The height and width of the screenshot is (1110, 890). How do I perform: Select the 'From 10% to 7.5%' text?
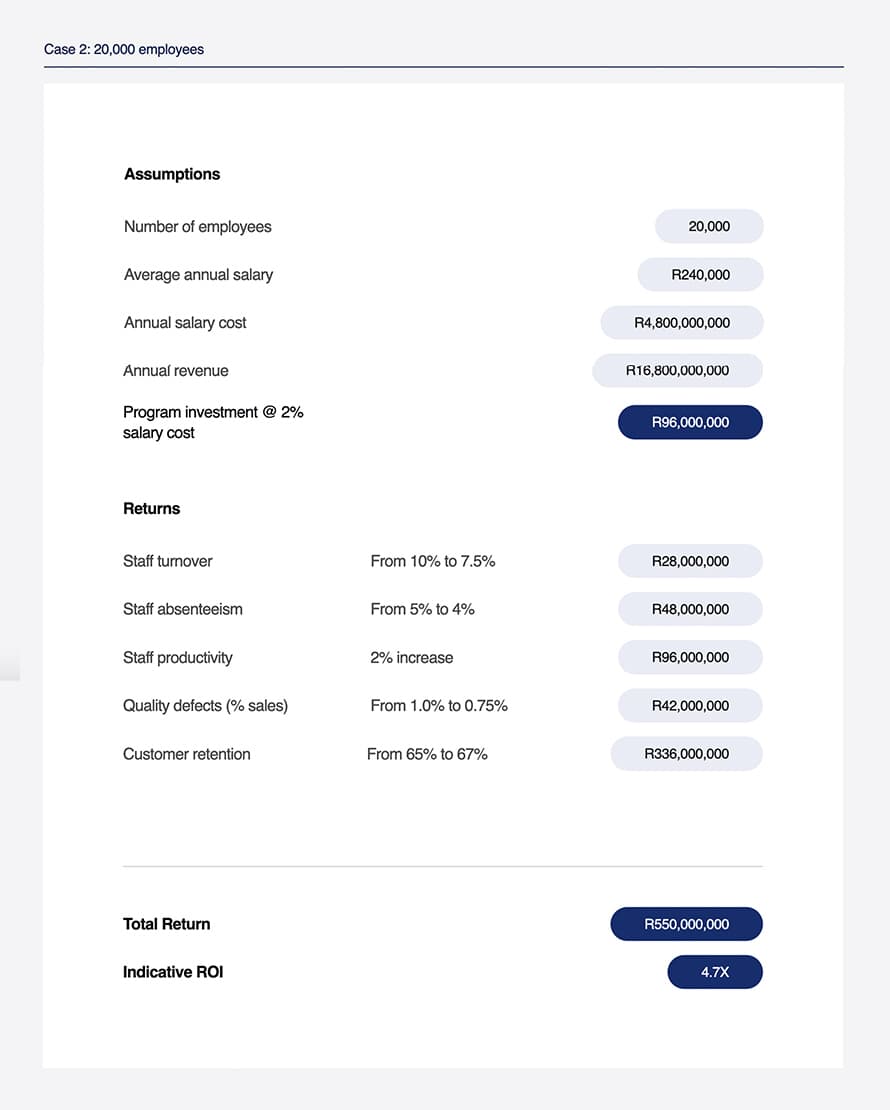432,561
